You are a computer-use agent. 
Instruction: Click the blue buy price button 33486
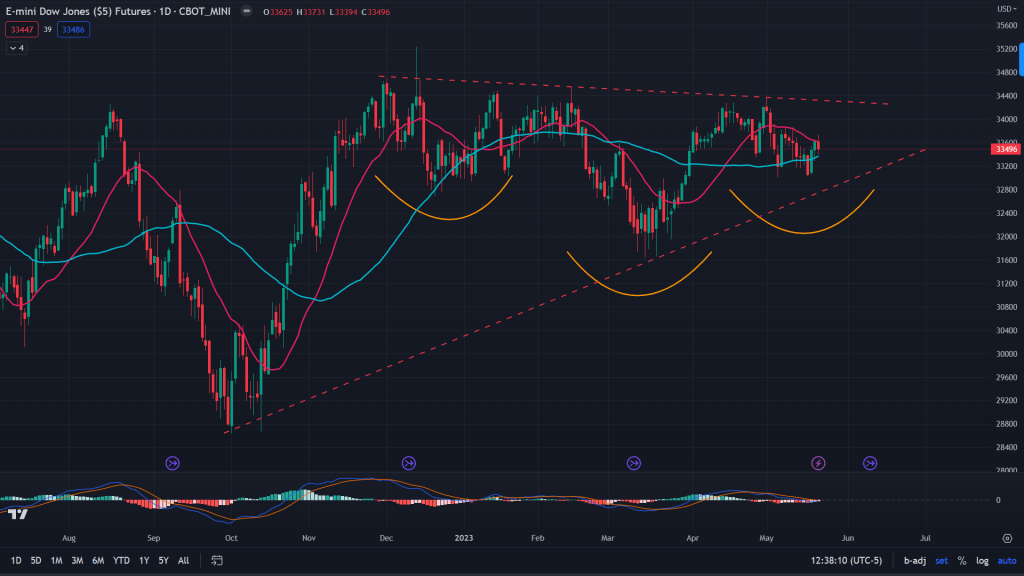(73, 30)
